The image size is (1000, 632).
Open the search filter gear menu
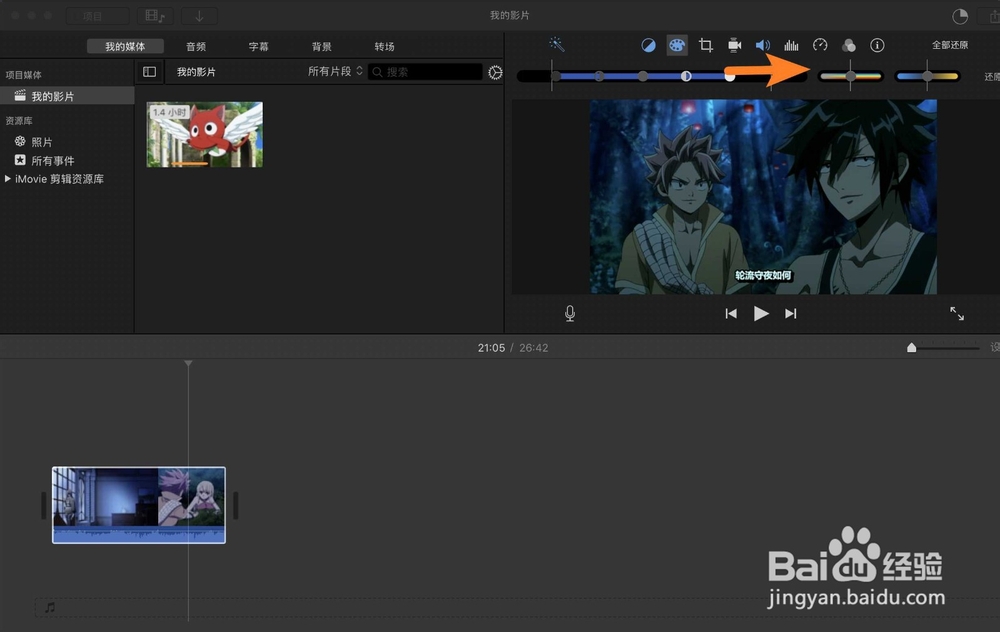click(495, 72)
